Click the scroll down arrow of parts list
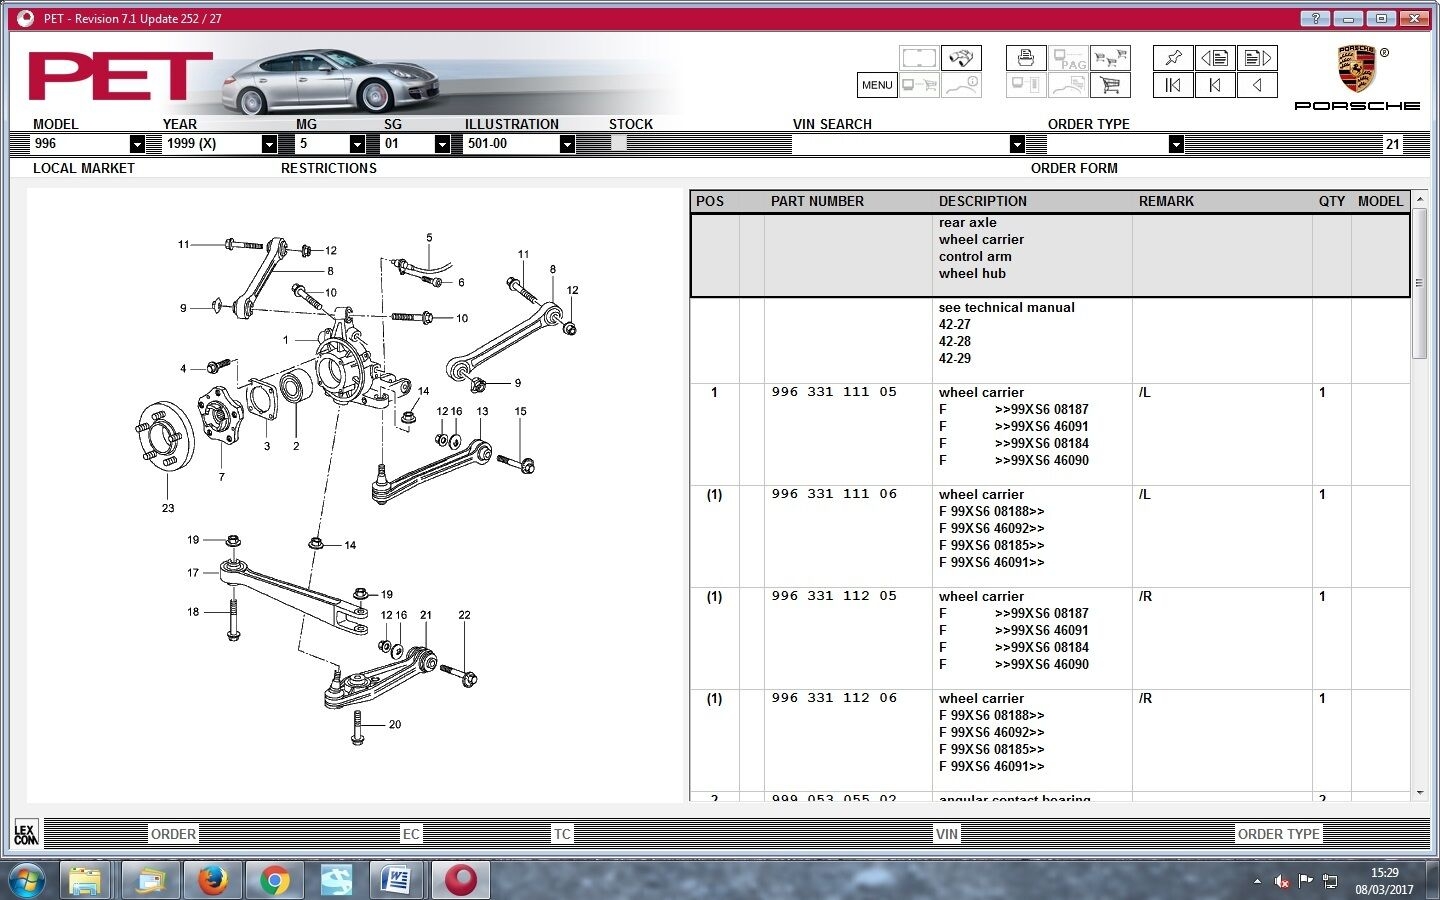 tap(1420, 793)
